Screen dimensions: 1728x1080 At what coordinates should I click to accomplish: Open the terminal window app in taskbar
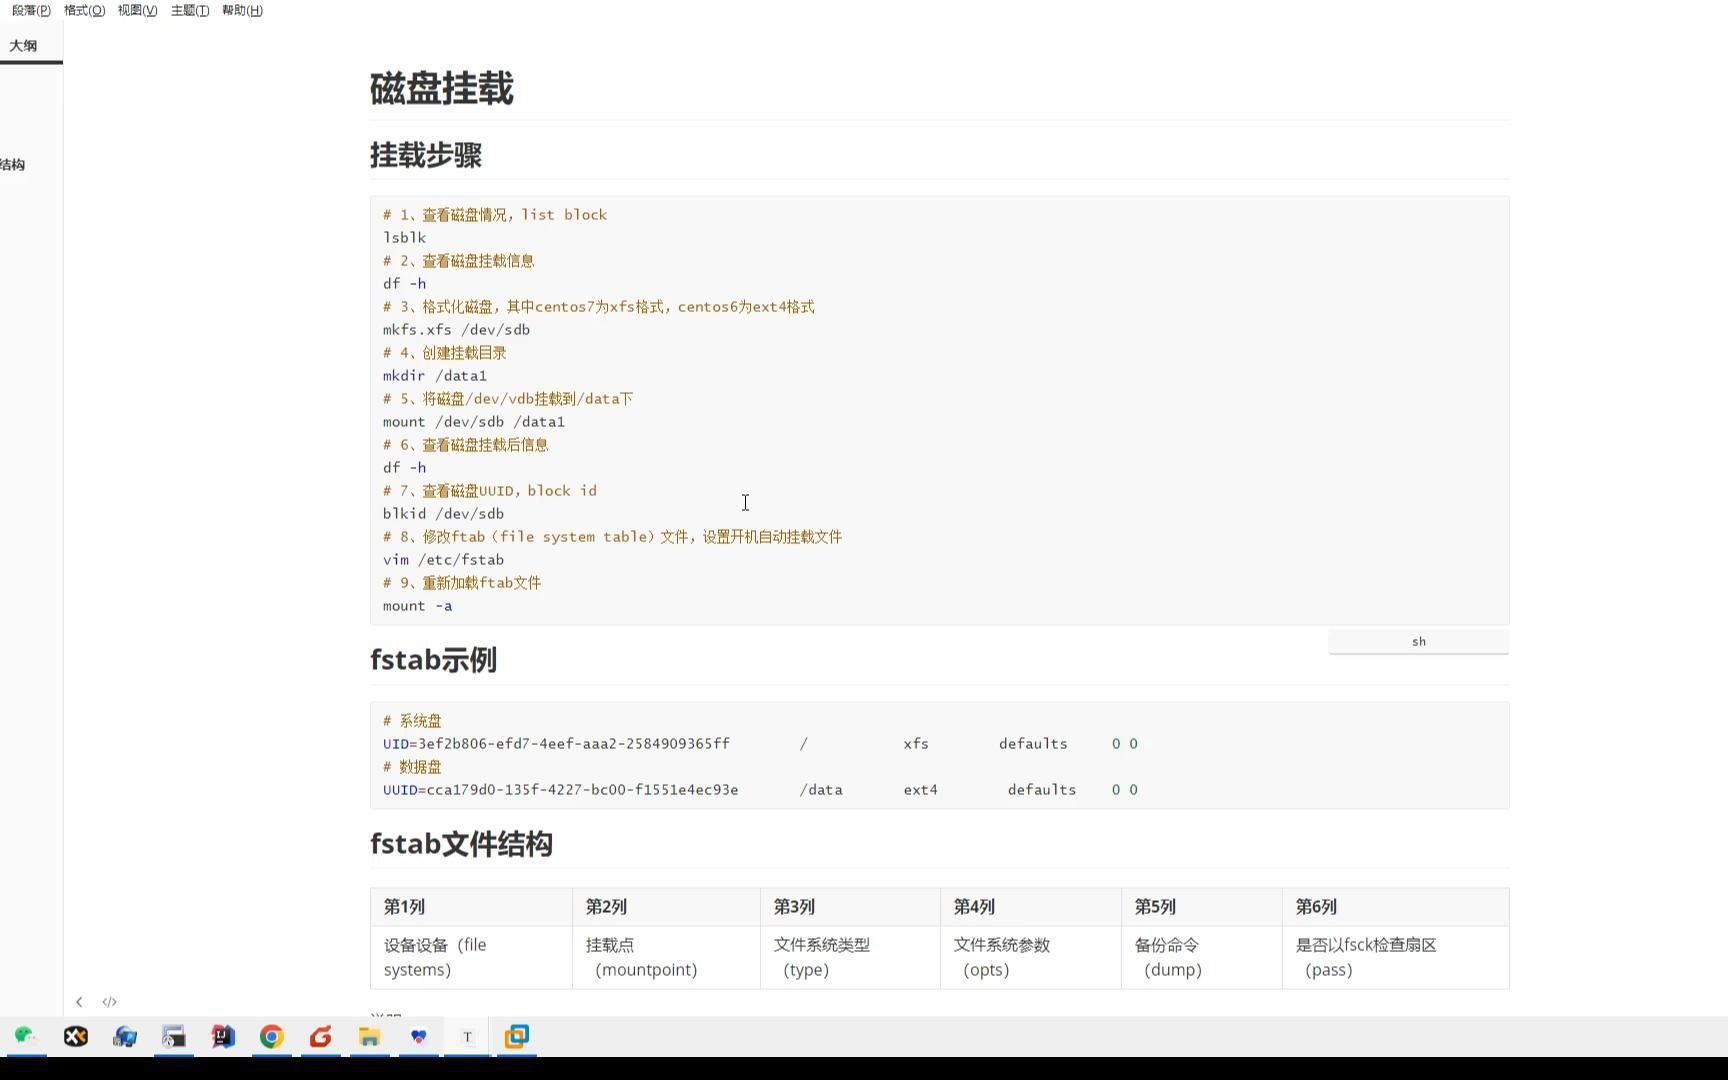(x=174, y=1037)
